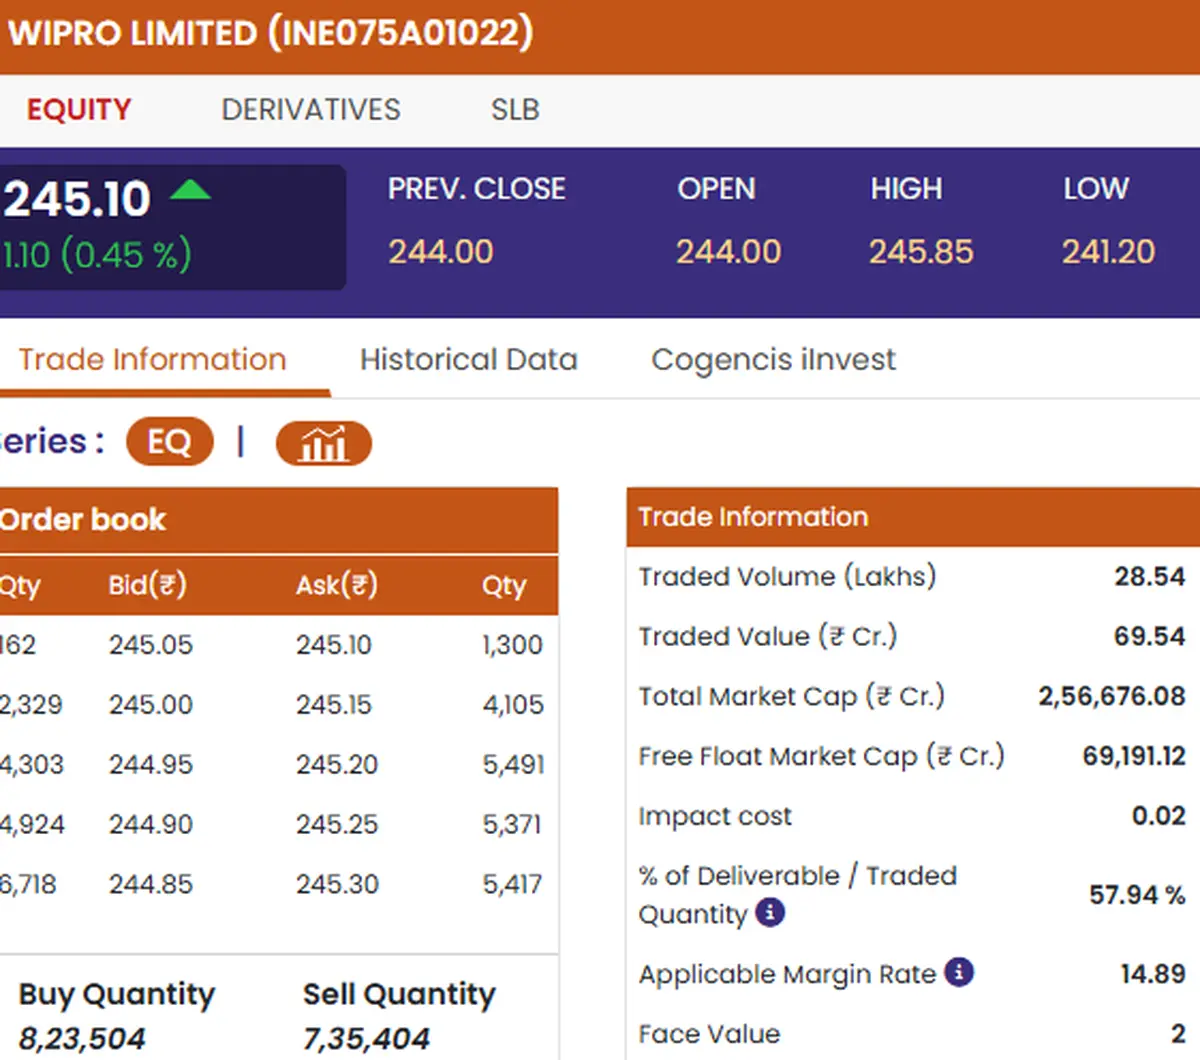Click the Traded Volume value 28.54
Image resolution: width=1200 pixels, height=1060 pixels.
1150,577
